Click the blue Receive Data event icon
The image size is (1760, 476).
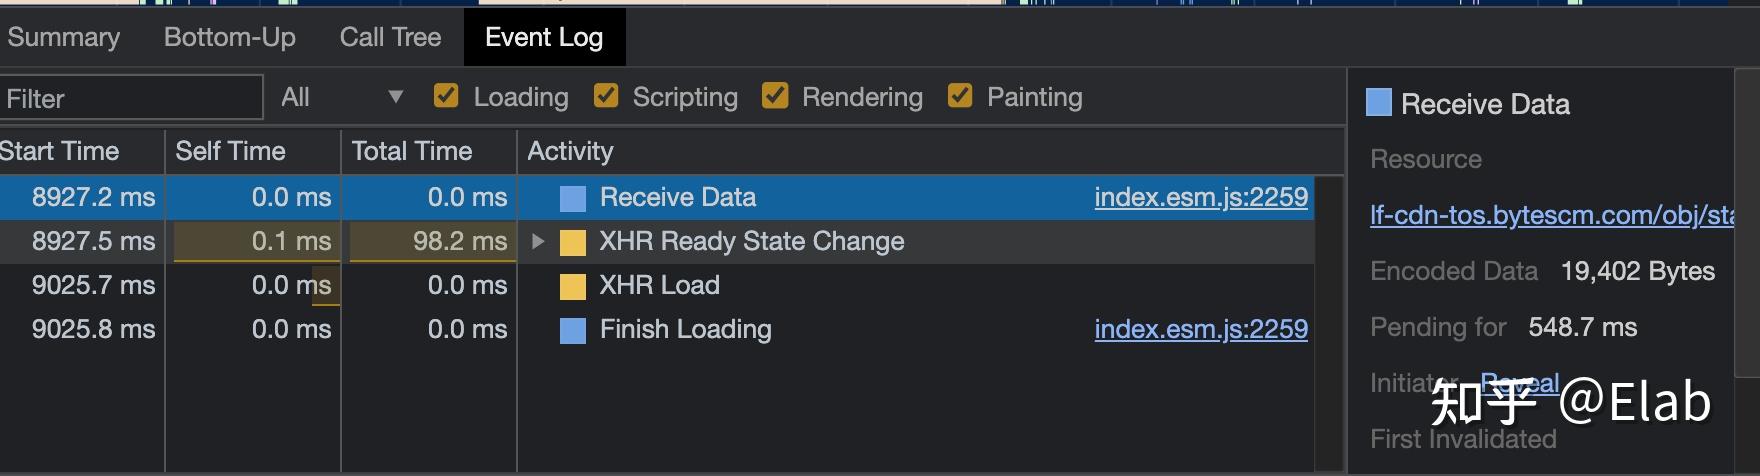[x=573, y=198]
